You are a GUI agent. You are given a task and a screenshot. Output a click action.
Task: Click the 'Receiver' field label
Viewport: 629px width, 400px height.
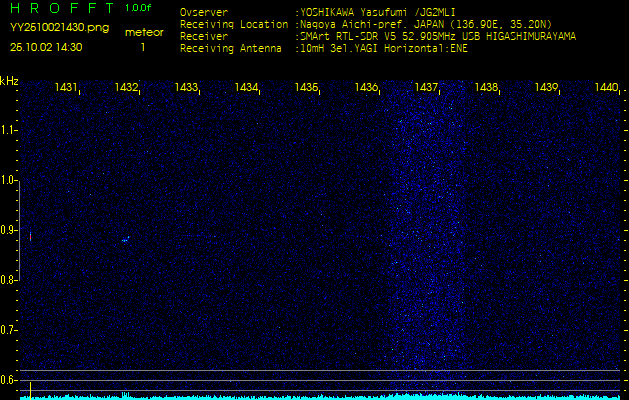[204, 37]
